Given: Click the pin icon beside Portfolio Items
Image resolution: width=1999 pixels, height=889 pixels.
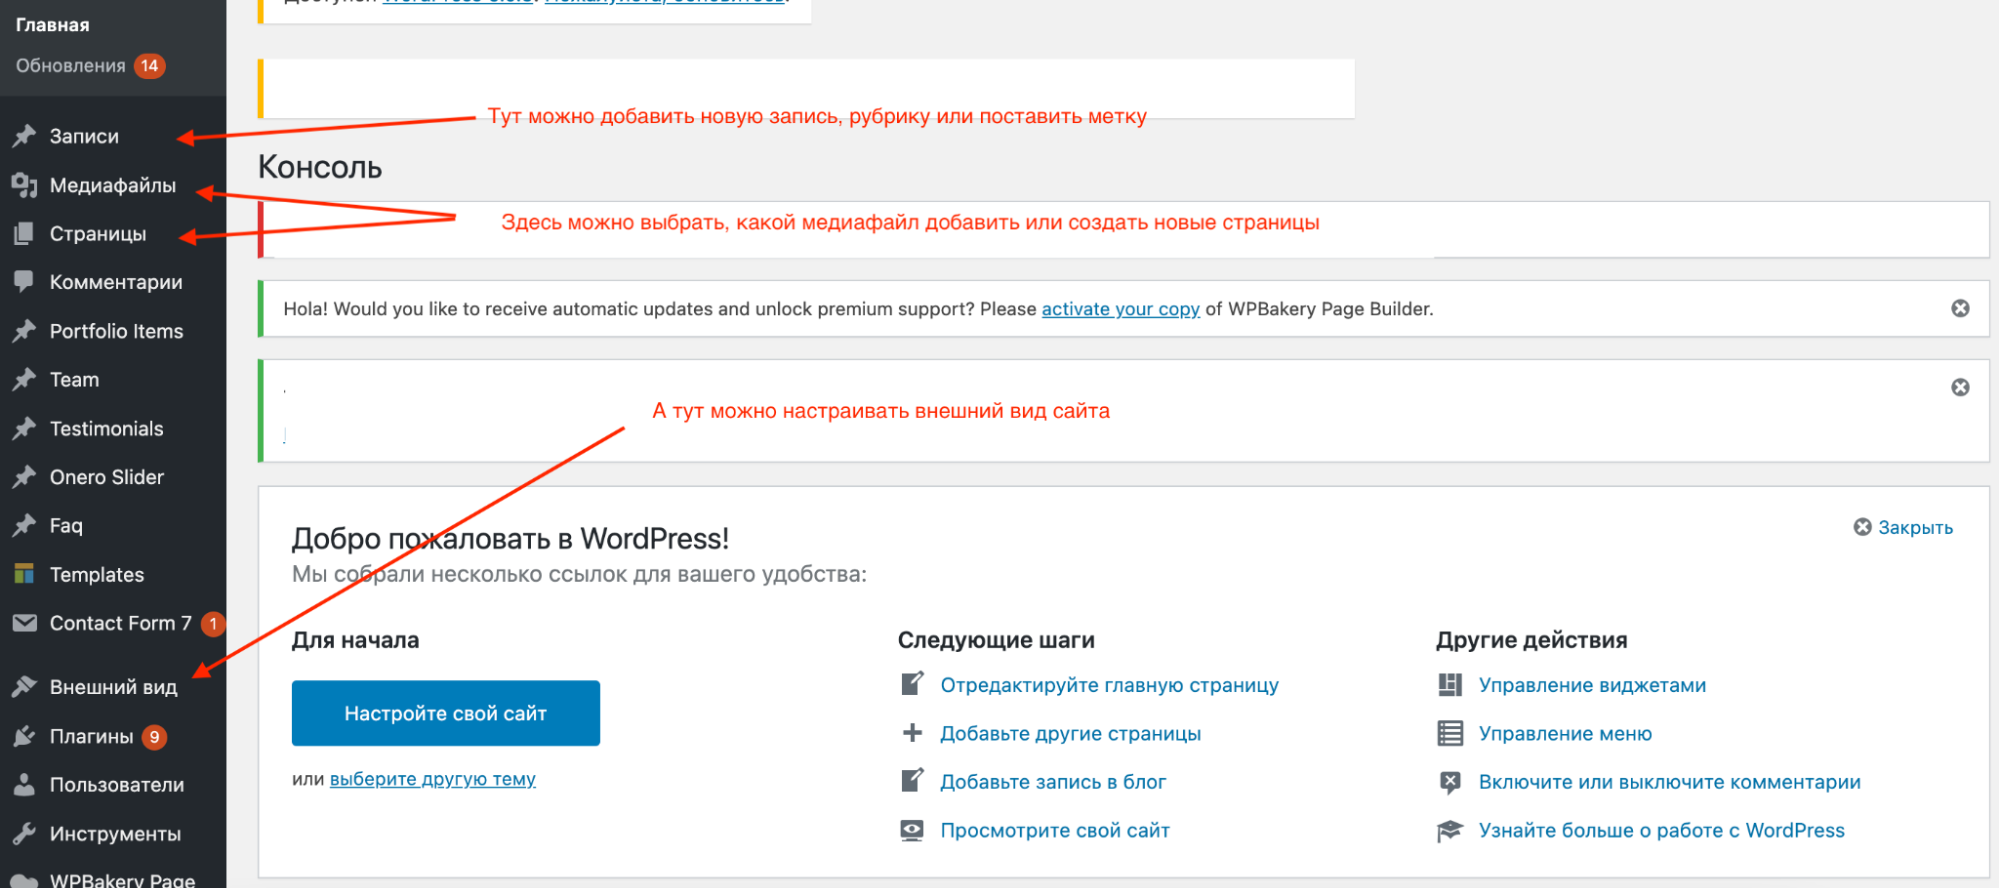Looking at the screenshot, I should tap(24, 331).
